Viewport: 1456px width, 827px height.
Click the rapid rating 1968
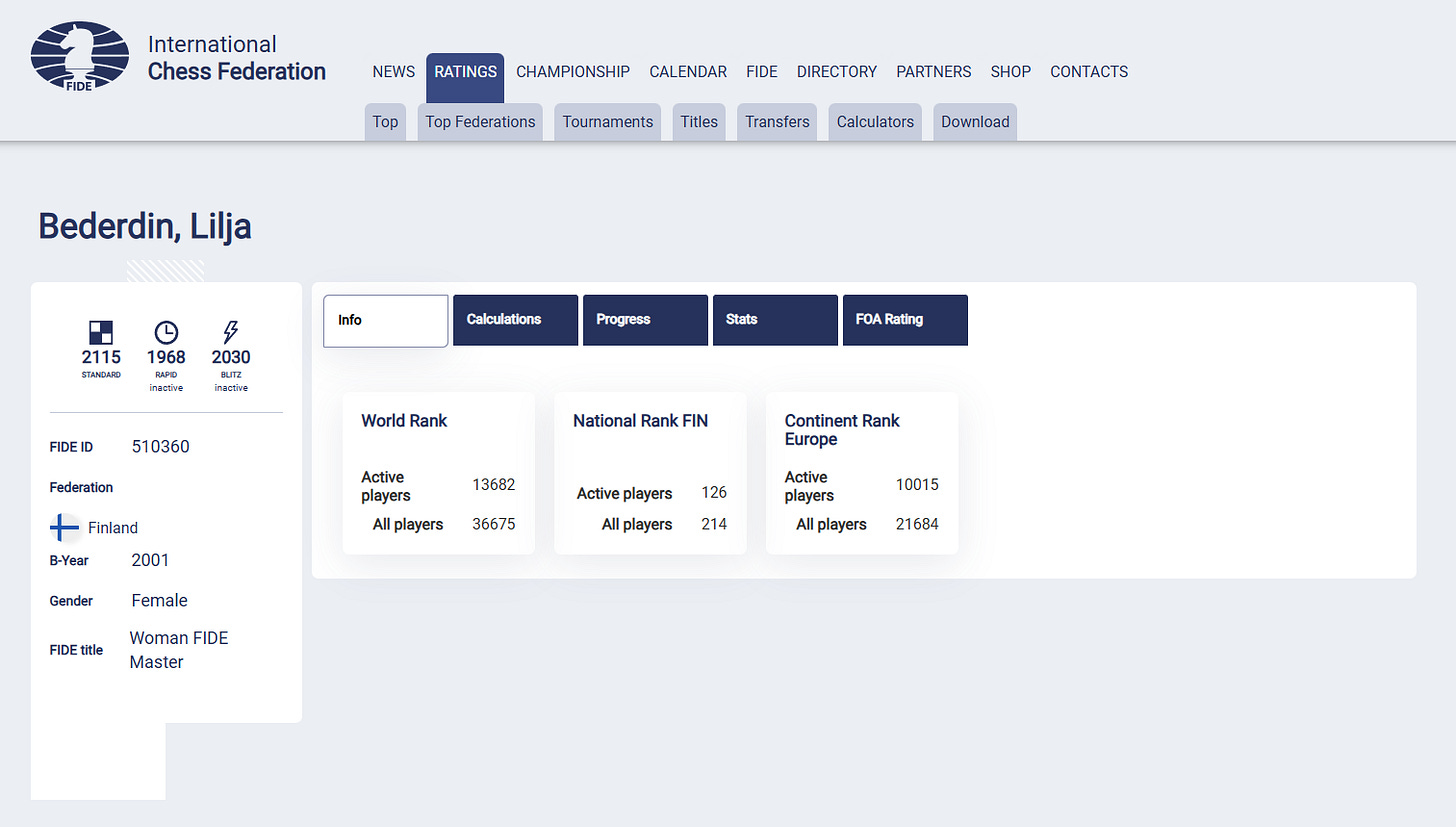[x=166, y=357]
